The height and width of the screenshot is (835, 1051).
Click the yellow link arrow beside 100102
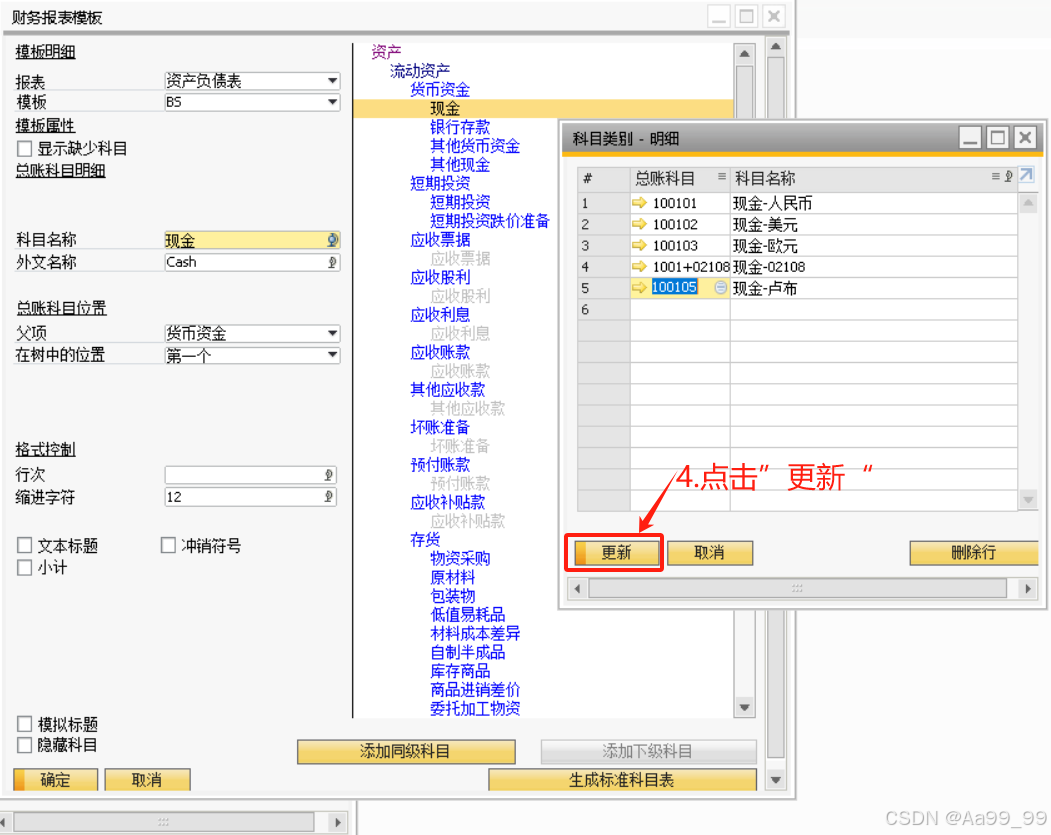click(x=640, y=224)
